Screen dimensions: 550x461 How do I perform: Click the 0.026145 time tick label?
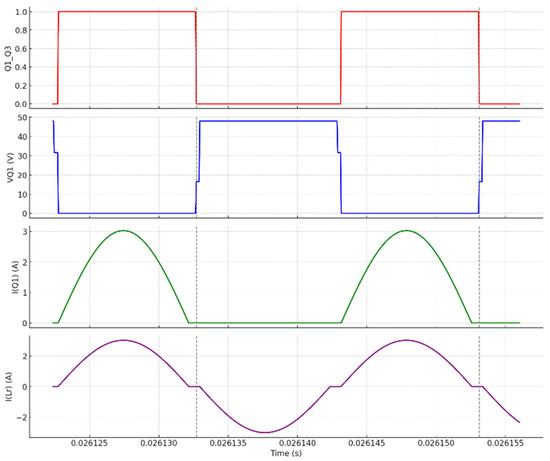tap(367, 443)
